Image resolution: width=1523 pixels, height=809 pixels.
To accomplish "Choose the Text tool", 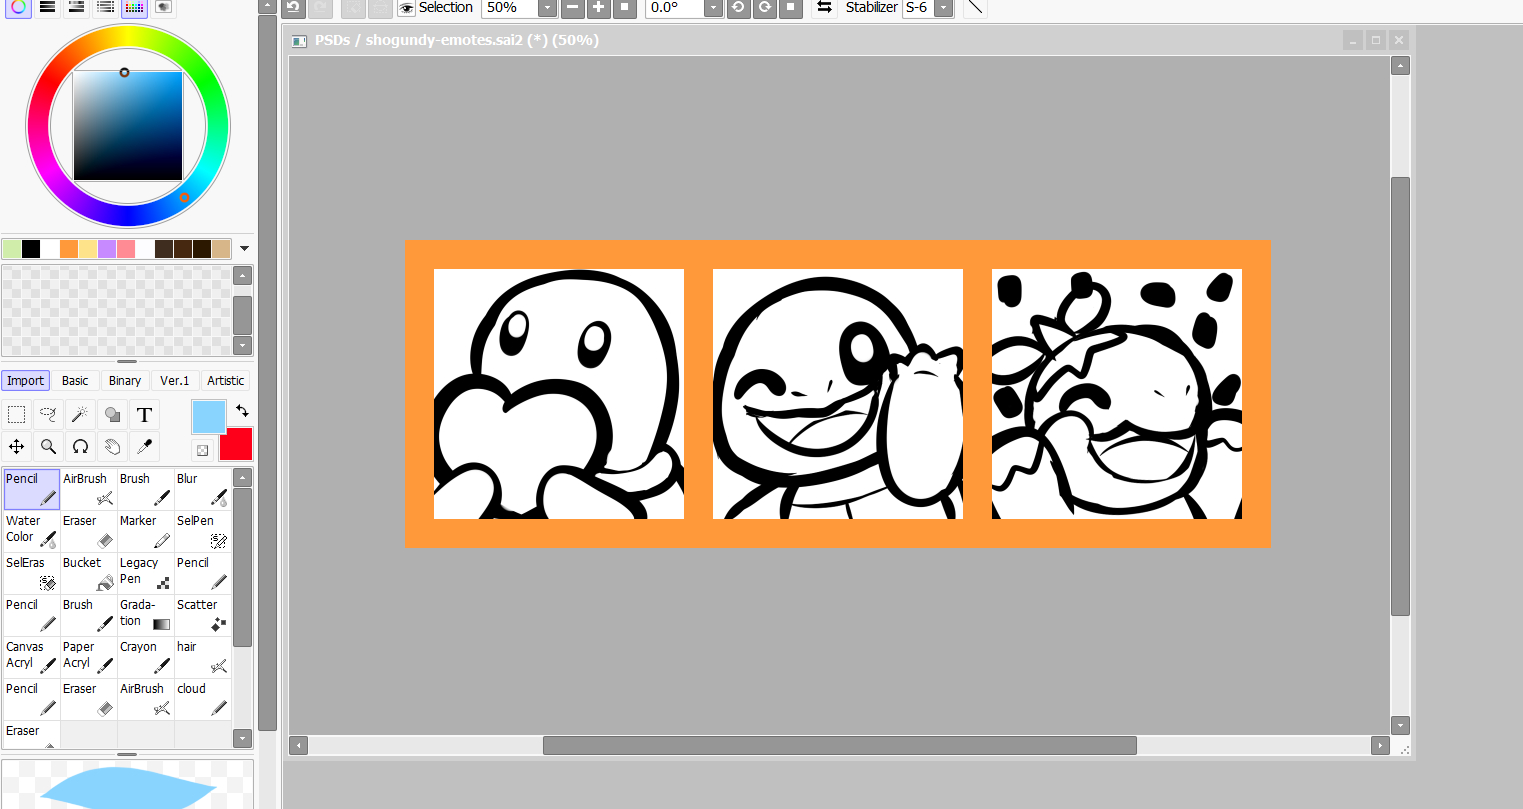I will tap(144, 414).
